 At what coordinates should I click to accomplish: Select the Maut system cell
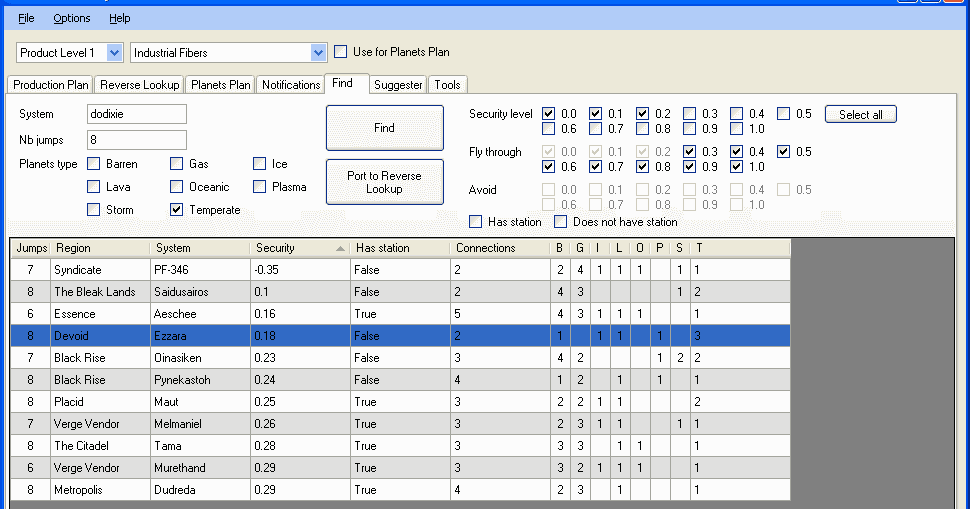pyautogui.click(x=200, y=401)
